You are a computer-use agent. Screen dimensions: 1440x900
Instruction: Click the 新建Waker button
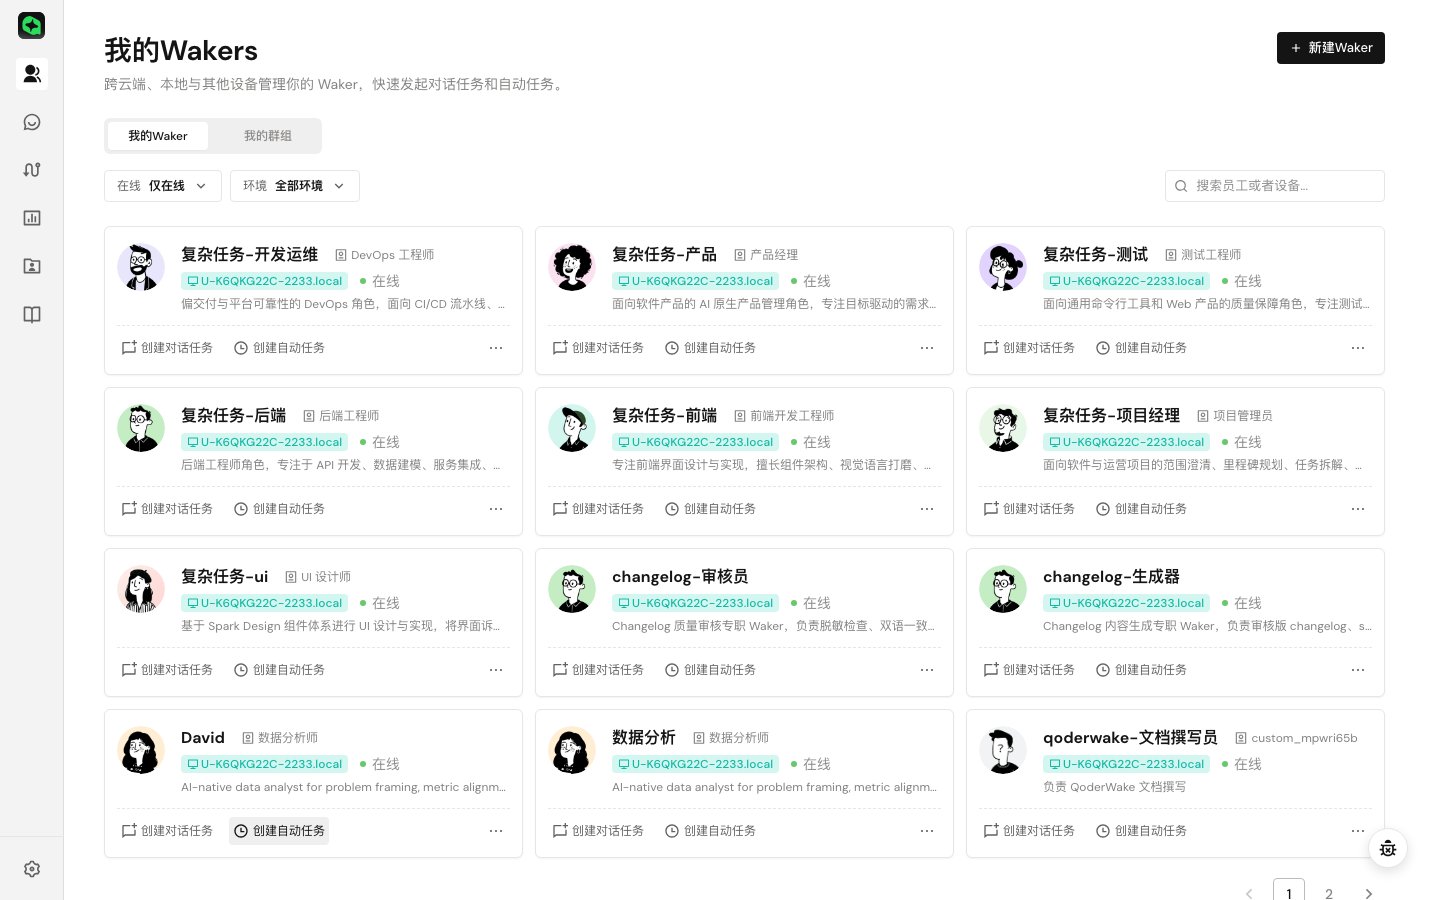click(x=1331, y=48)
